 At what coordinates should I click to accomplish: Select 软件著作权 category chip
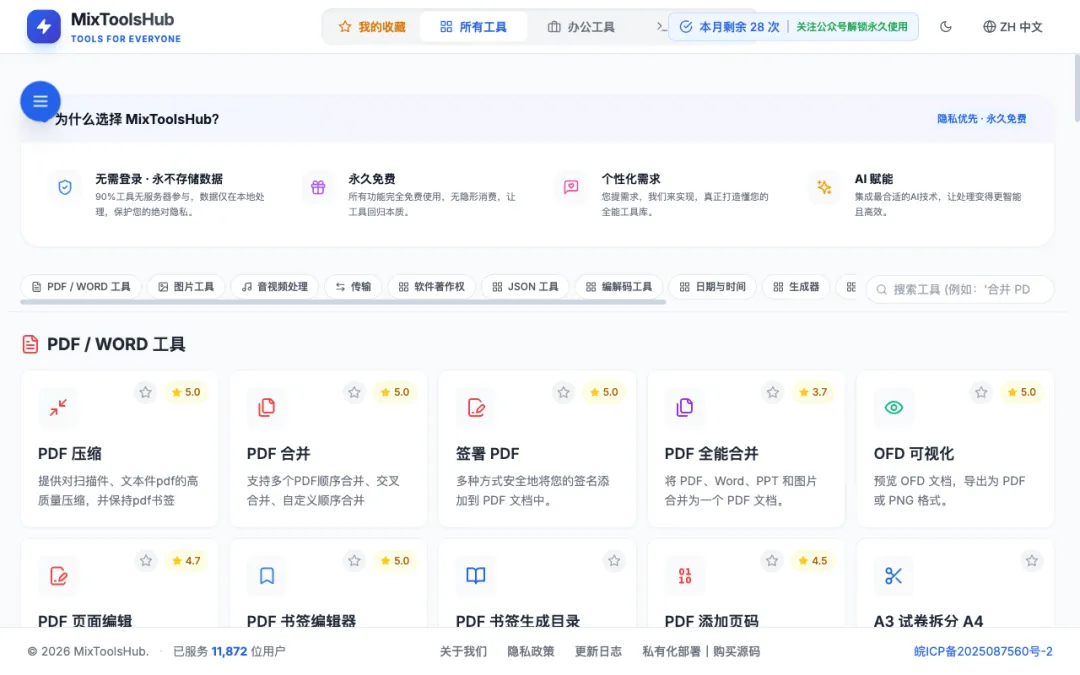[x=431, y=287]
